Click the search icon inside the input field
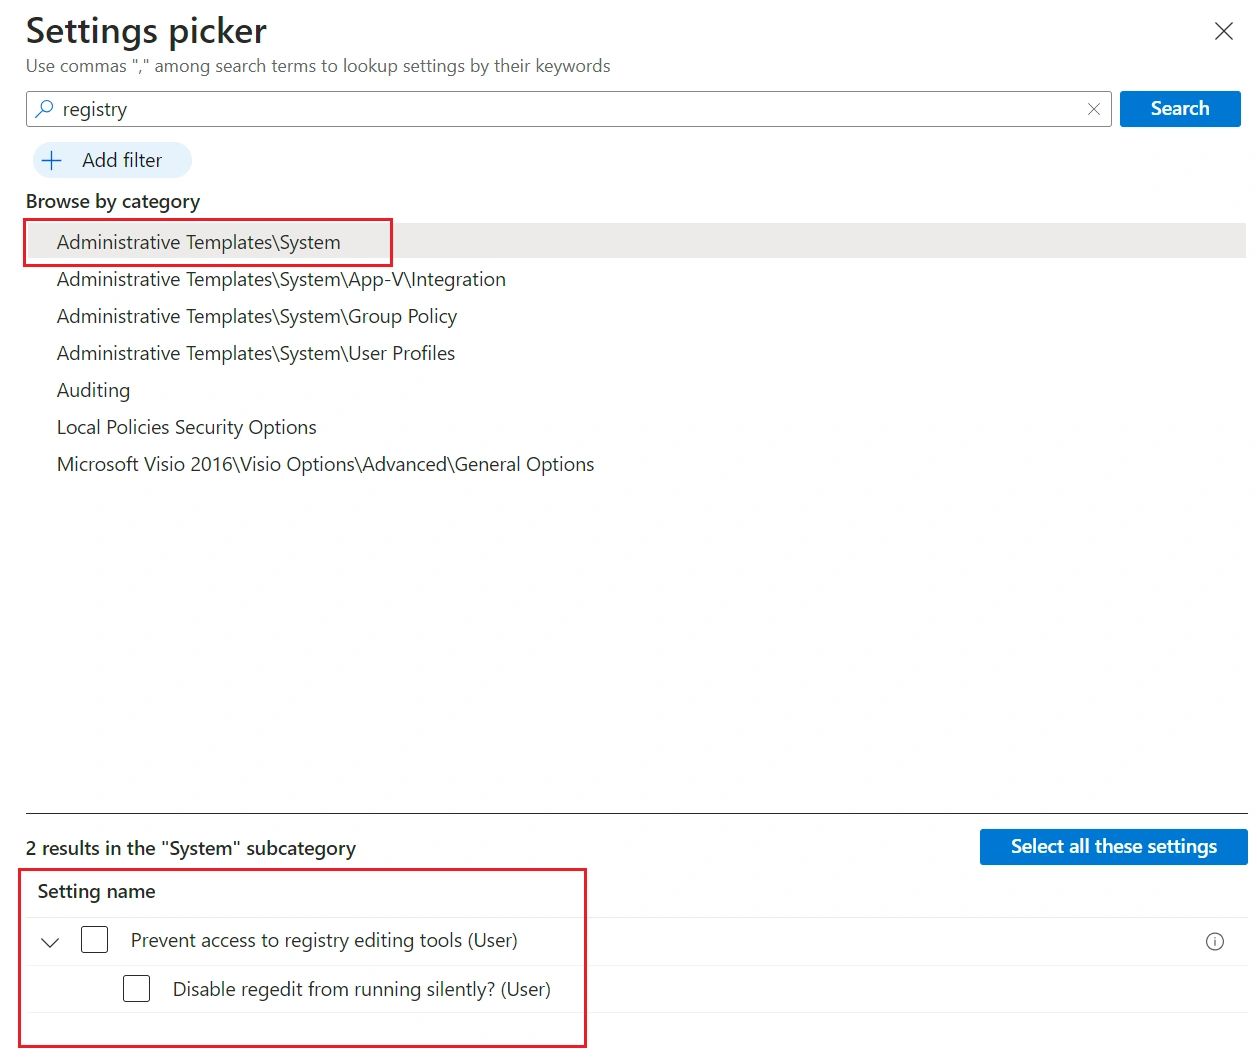Screen dimensions: 1257x1061 click(x=43, y=109)
